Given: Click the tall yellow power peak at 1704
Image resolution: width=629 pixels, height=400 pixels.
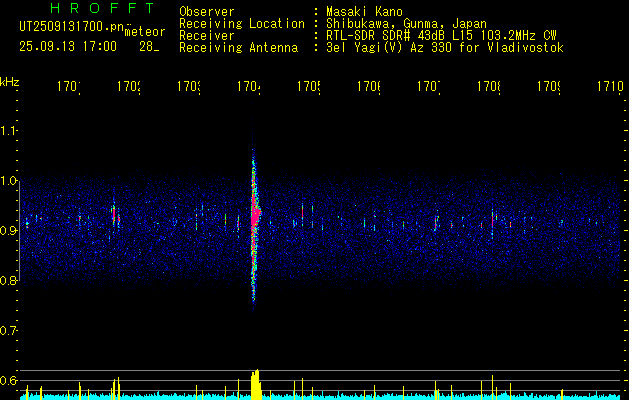Looking at the screenshot, I should pos(256,385).
